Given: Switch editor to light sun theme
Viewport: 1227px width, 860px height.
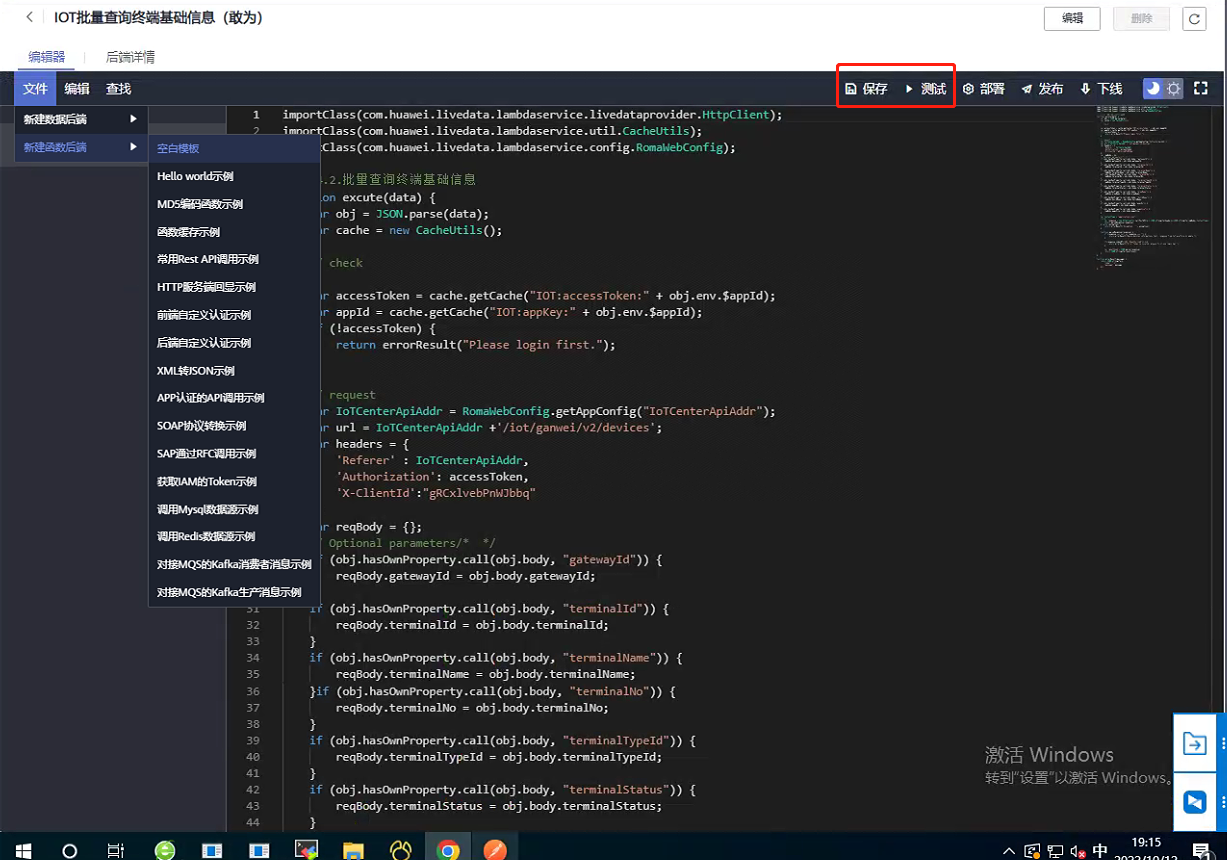Looking at the screenshot, I should [1174, 88].
